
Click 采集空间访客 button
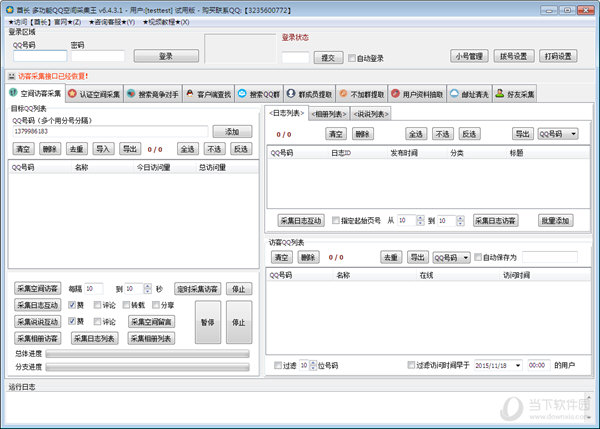coord(38,289)
